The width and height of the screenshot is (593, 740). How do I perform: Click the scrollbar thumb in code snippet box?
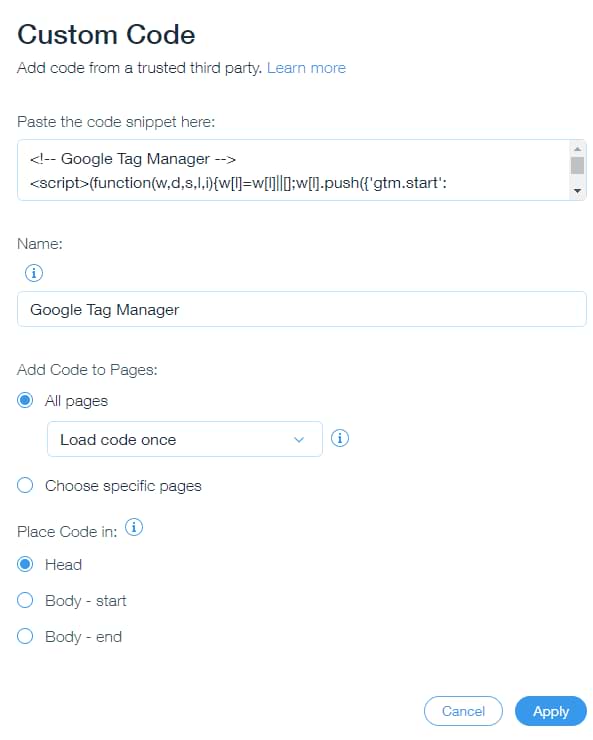click(x=577, y=166)
